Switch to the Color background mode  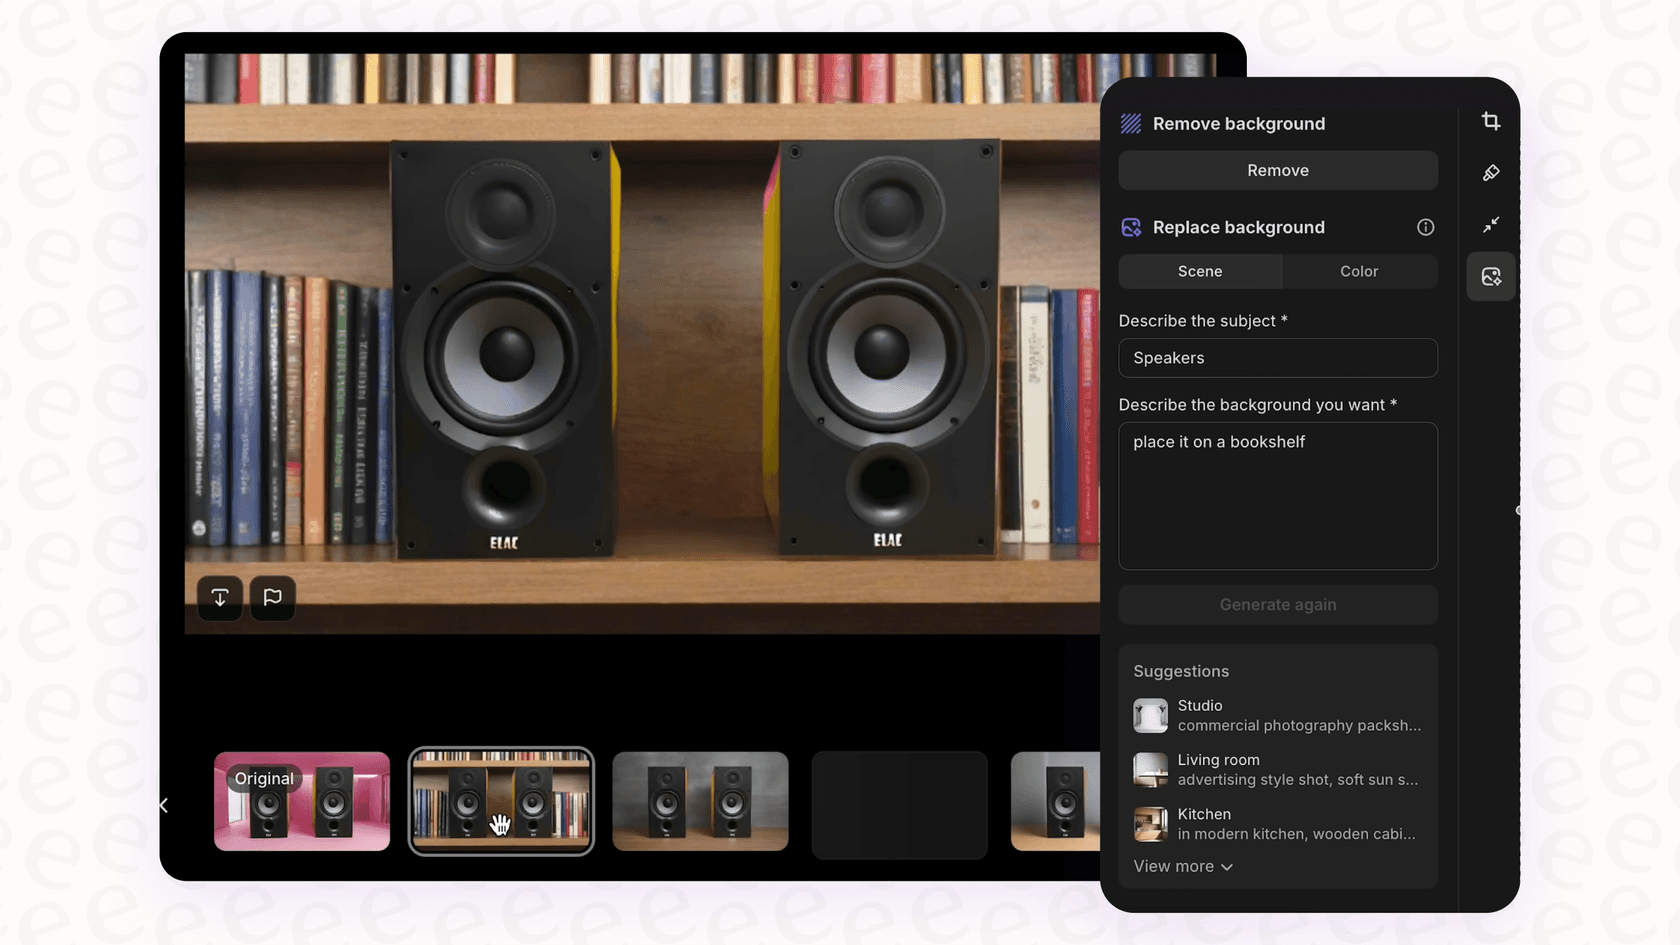[x=1359, y=271]
